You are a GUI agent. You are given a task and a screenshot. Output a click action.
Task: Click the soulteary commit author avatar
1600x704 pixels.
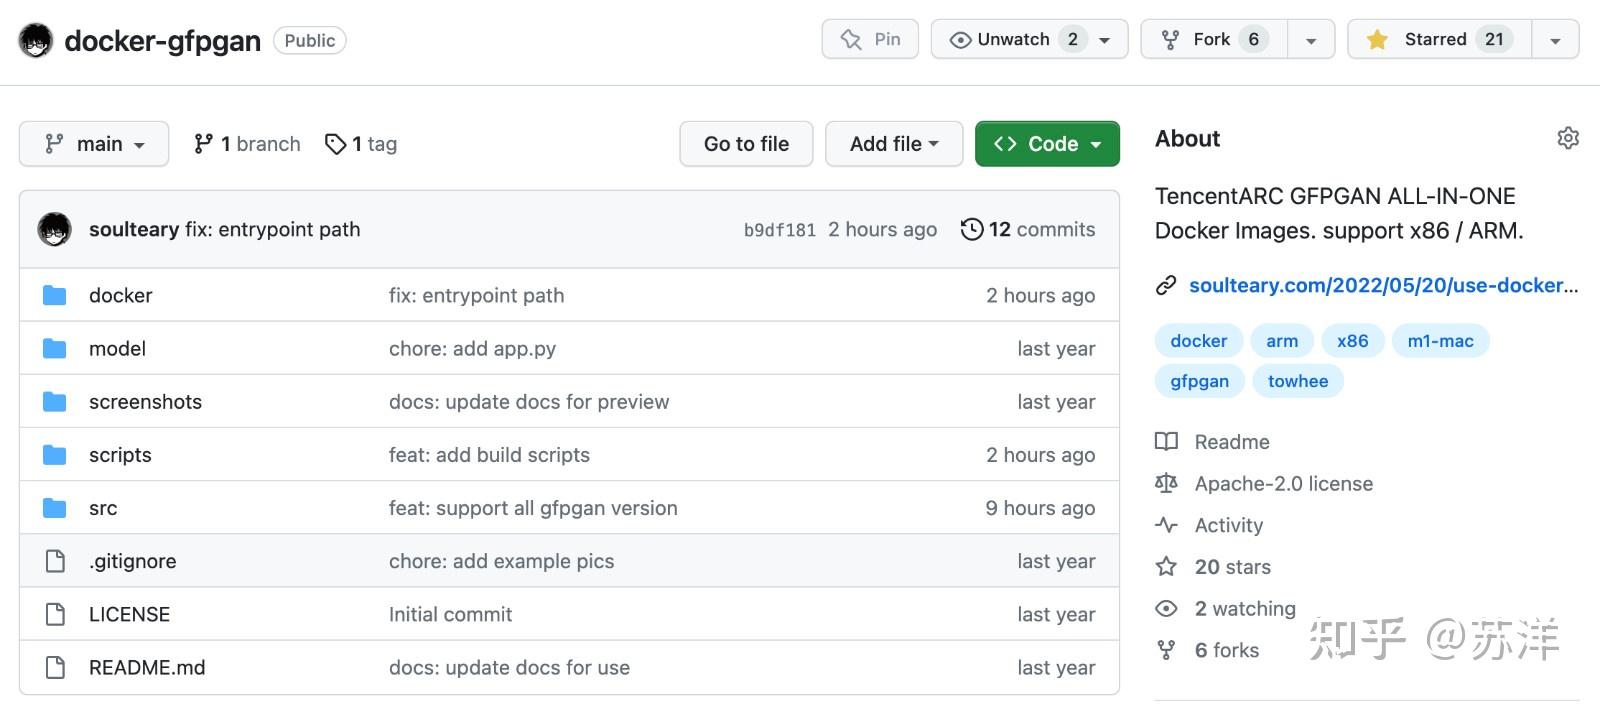pyautogui.click(x=55, y=229)
